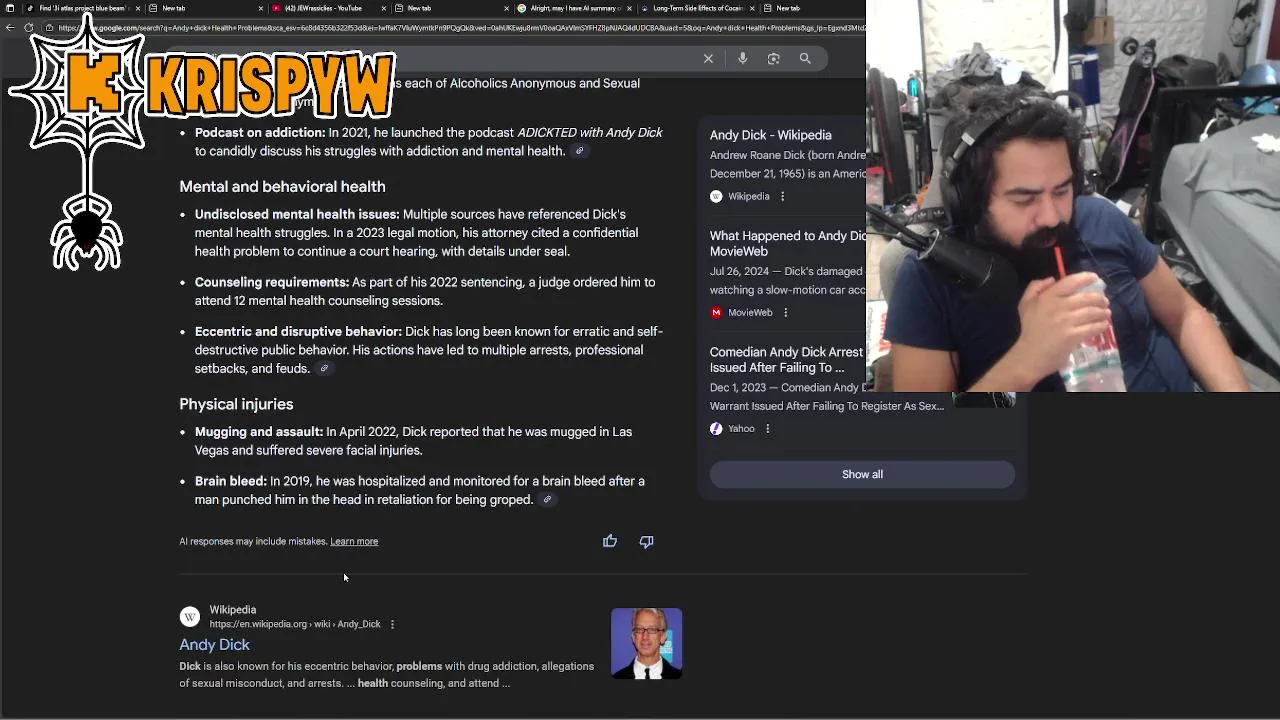Give thumbs down to AI response
The image size is (1280, 720).
tap(646, 541)
